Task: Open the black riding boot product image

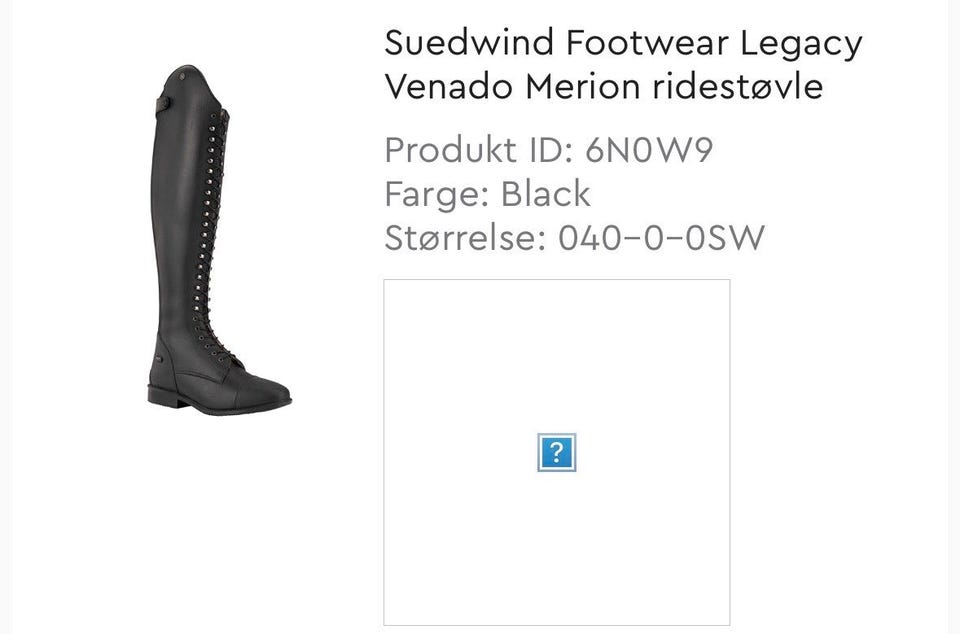Action: [x=219, y=240]
